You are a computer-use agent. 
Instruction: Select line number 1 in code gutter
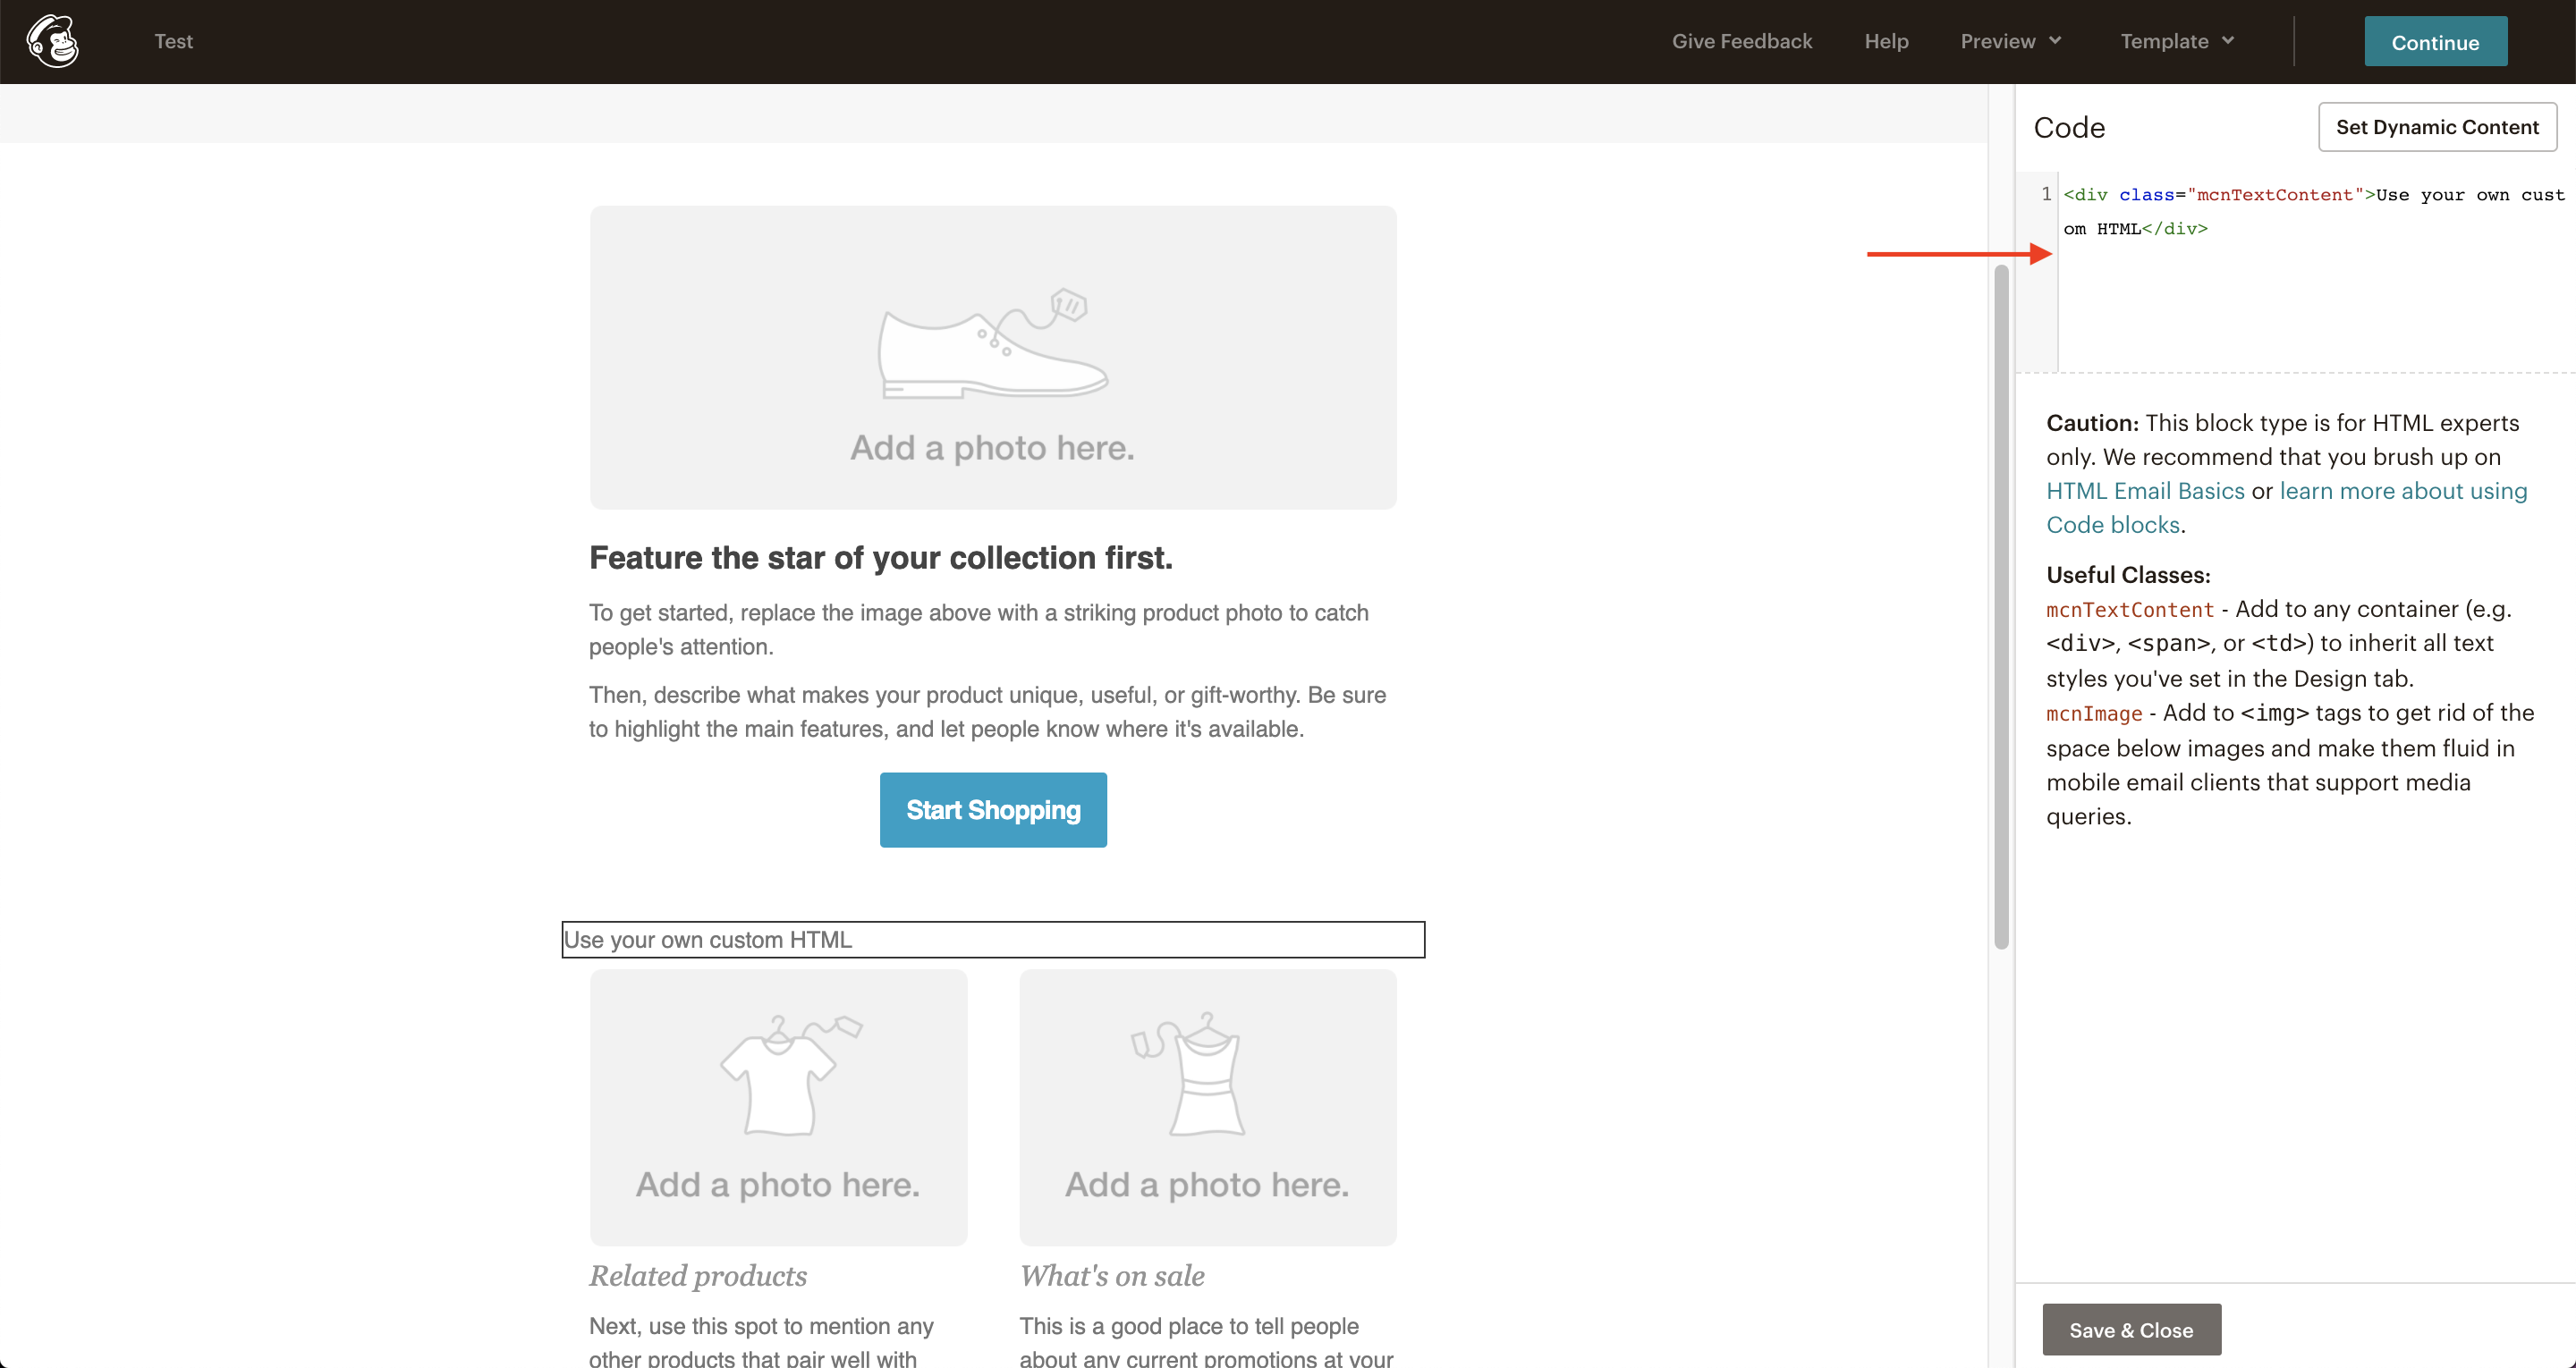[x=2046, y=194]
